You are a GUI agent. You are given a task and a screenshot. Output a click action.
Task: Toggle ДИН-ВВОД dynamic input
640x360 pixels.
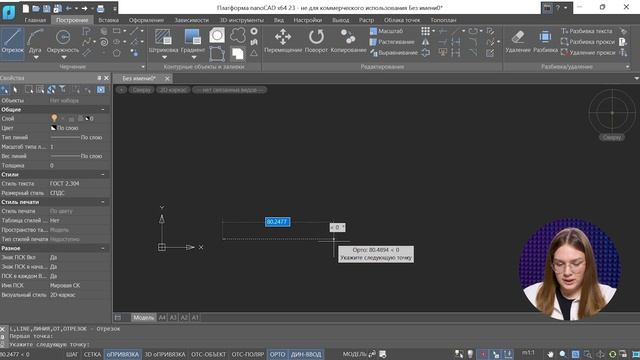pos(306,354)
